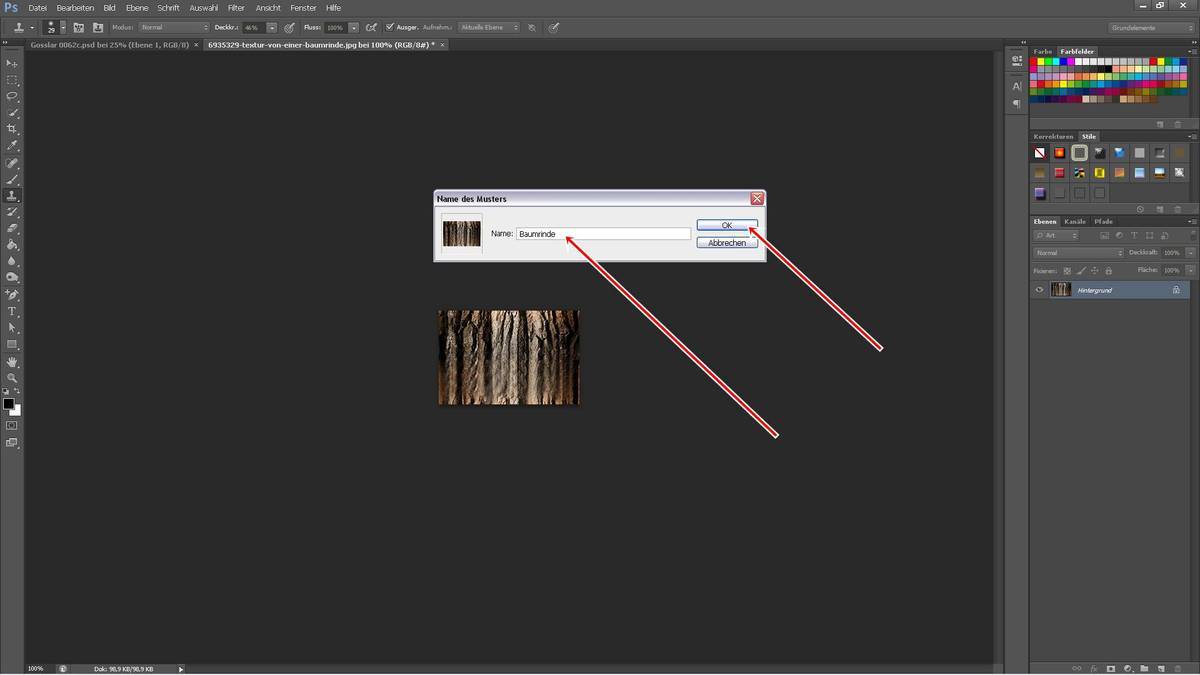Viewport: 1200px width, 675px height.
Task: Select the Paint Bucket tool
Action: (x=12, y=245)
